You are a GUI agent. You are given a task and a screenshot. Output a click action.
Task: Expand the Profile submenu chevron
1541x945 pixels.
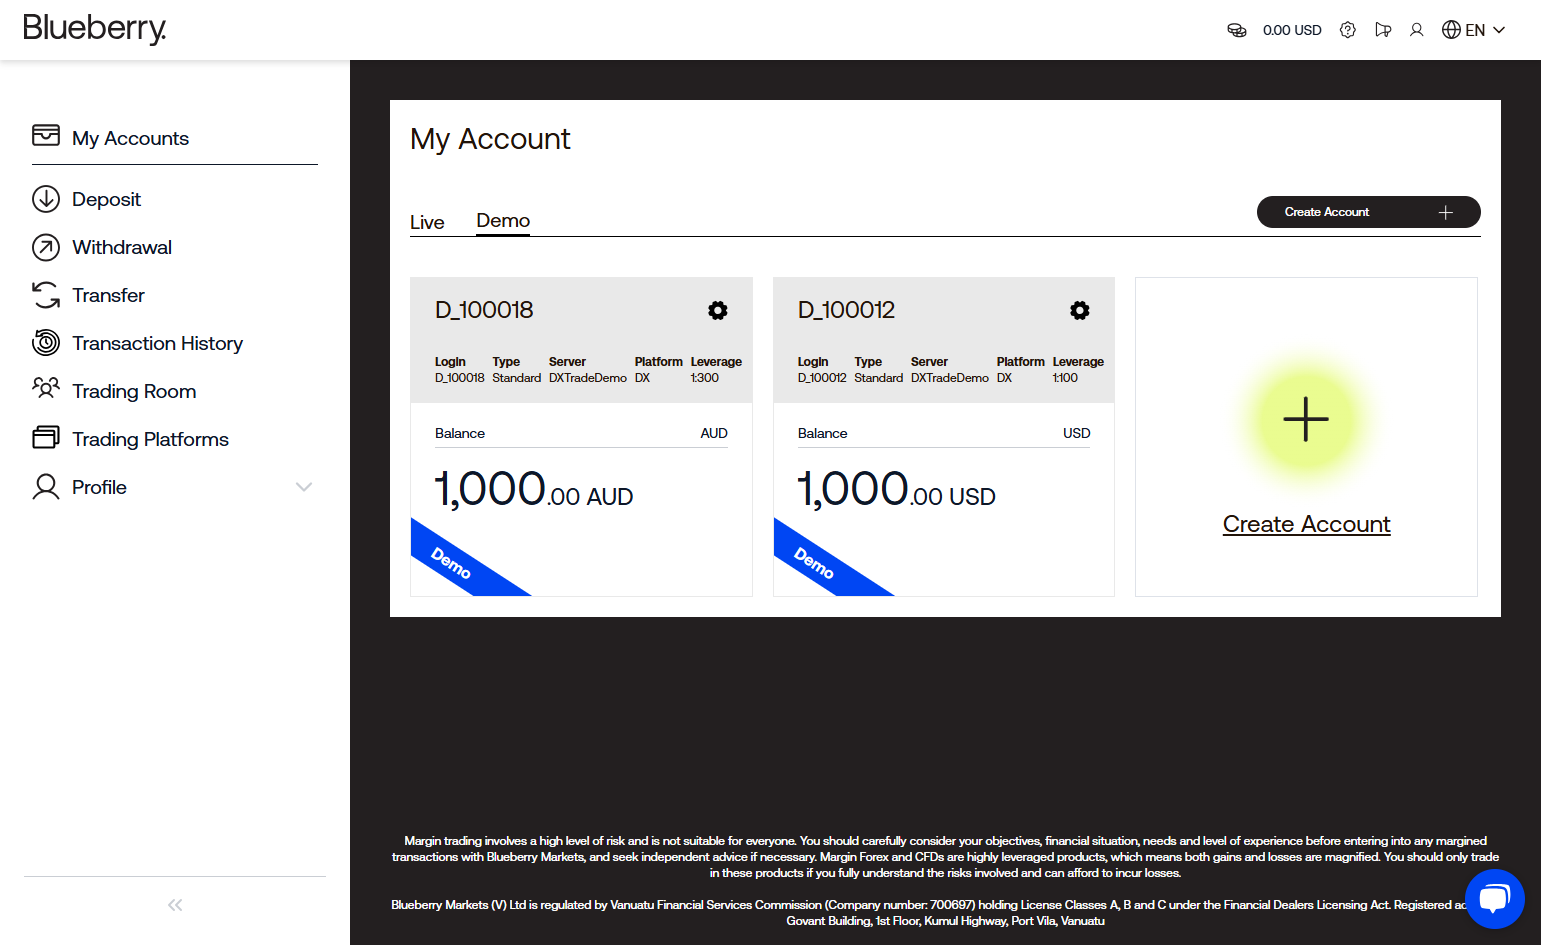pos(304,487)
